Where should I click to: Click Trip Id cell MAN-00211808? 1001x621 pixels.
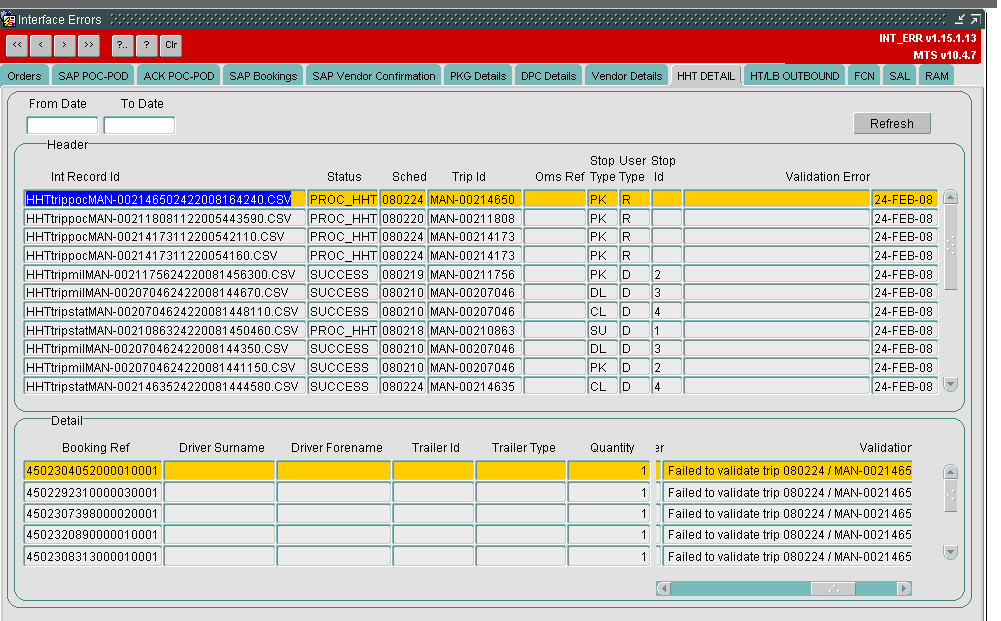(x=474, y=218)
